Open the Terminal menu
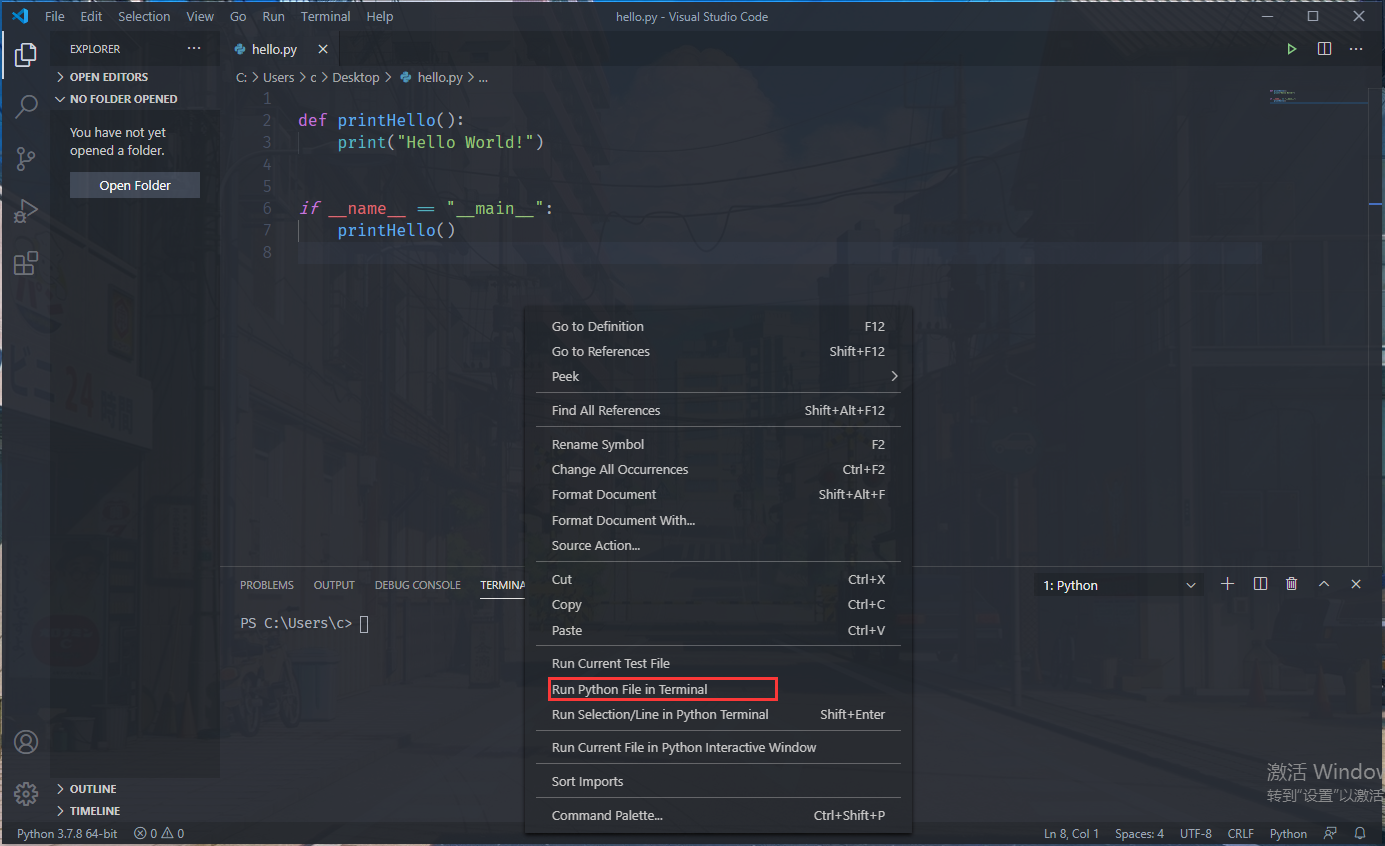 click(325, 16)
